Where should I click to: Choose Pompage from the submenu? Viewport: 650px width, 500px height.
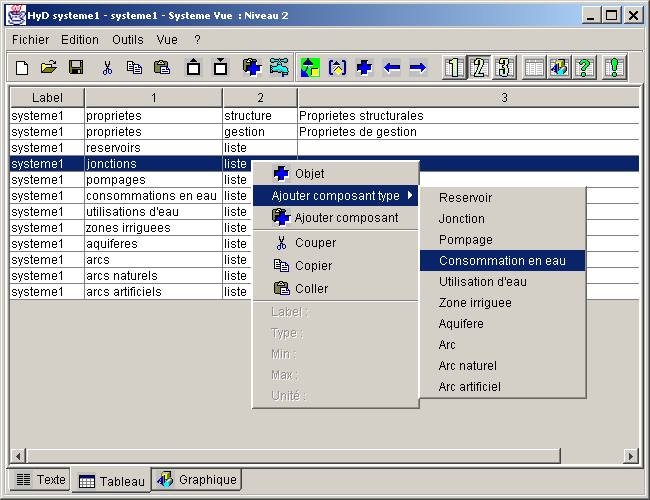pyautogui.click(x=502, y=240)
